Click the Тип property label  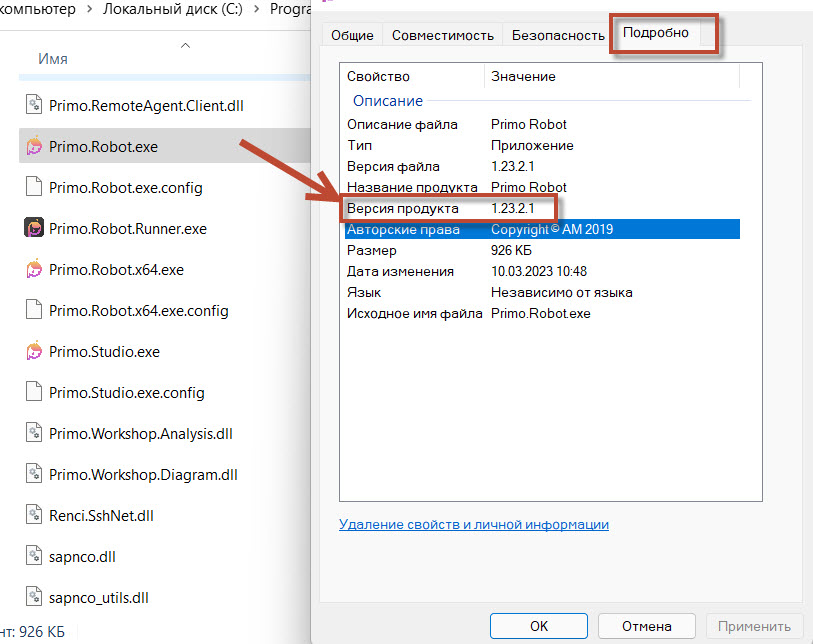pyautogui.click(x=359, y=145)
